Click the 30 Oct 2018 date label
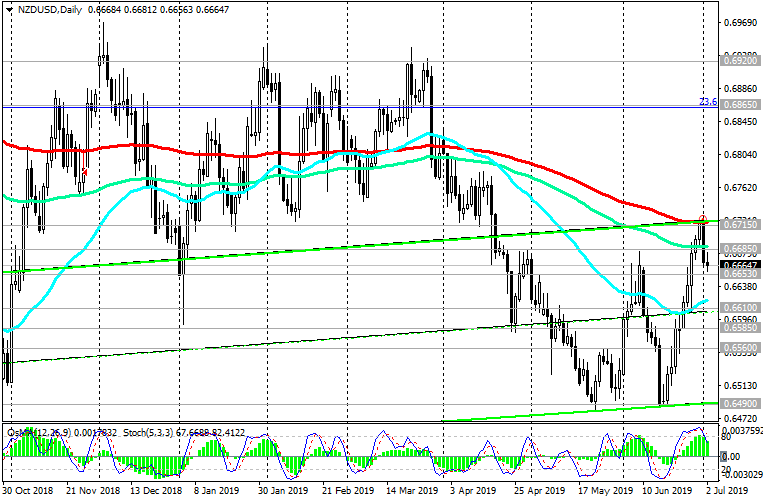The width and height of the screenshot is (763, 502). click(x=29, y=493)
